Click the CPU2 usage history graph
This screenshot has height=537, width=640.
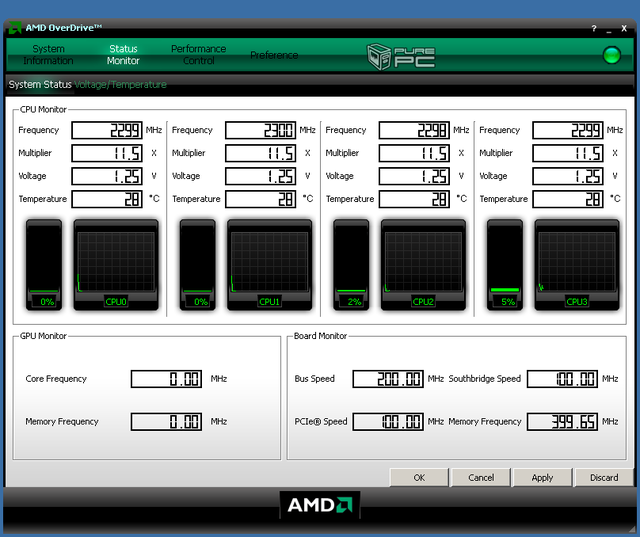click(x=423, y=264)
